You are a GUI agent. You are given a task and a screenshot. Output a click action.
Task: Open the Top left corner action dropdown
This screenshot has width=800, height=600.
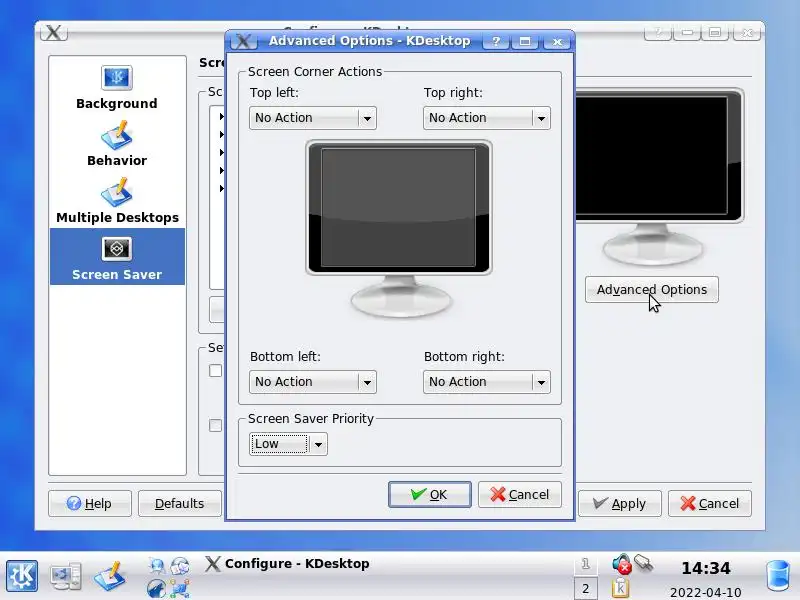click(313, 118)
